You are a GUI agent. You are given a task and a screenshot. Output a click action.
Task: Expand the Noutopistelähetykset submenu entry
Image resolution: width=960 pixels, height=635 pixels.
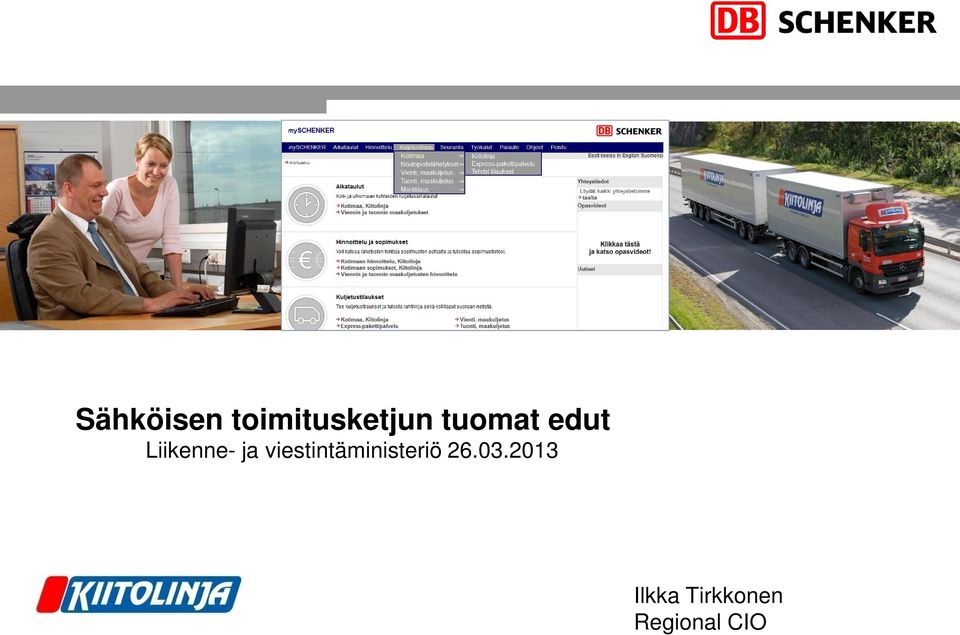click(x=429, y=164)
